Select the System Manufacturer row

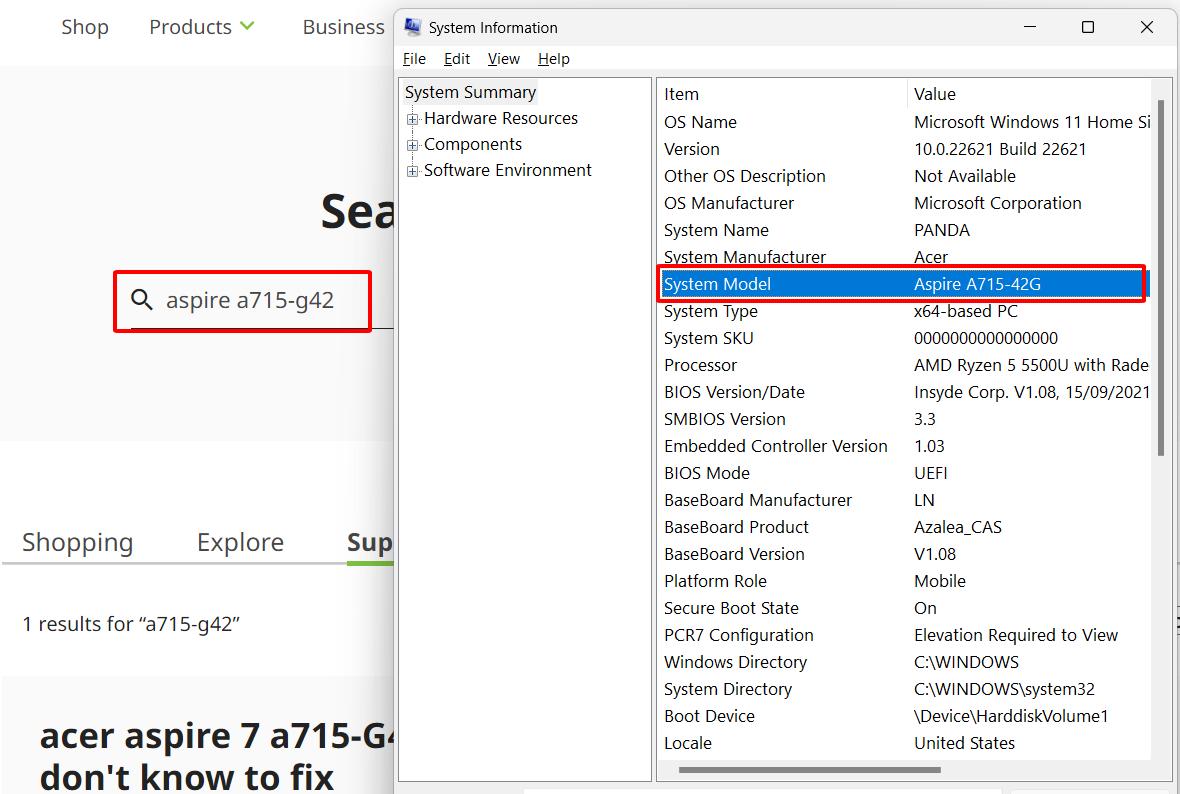click(905, 257)
